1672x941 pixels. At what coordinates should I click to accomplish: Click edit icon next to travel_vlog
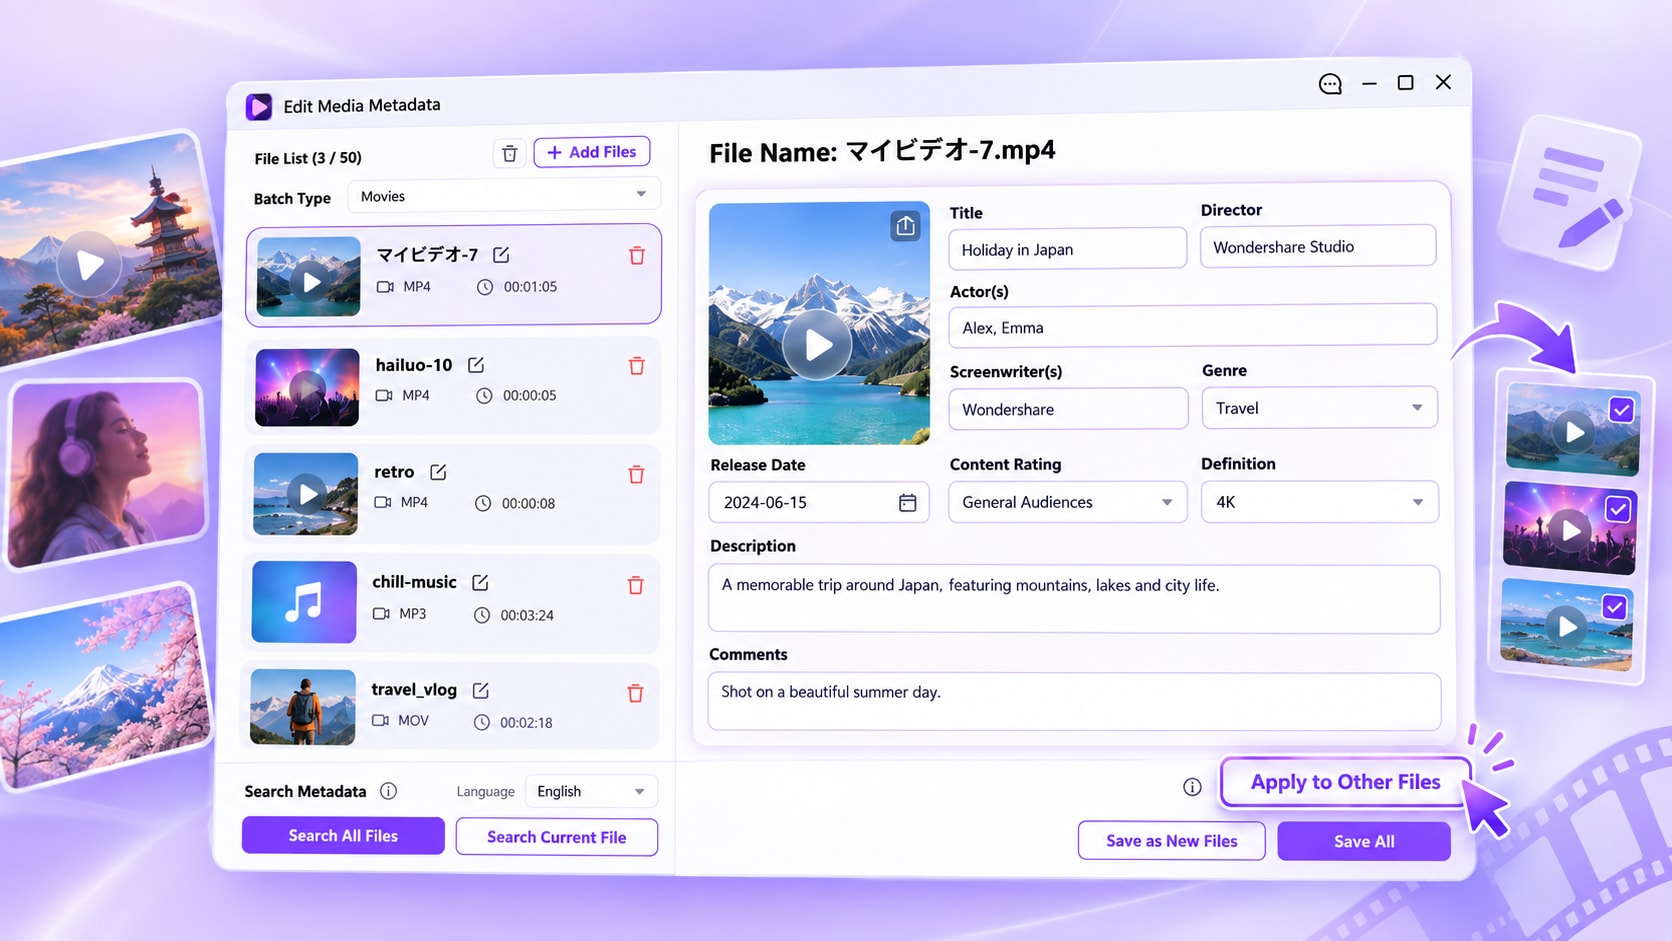(x=480, y=690)
